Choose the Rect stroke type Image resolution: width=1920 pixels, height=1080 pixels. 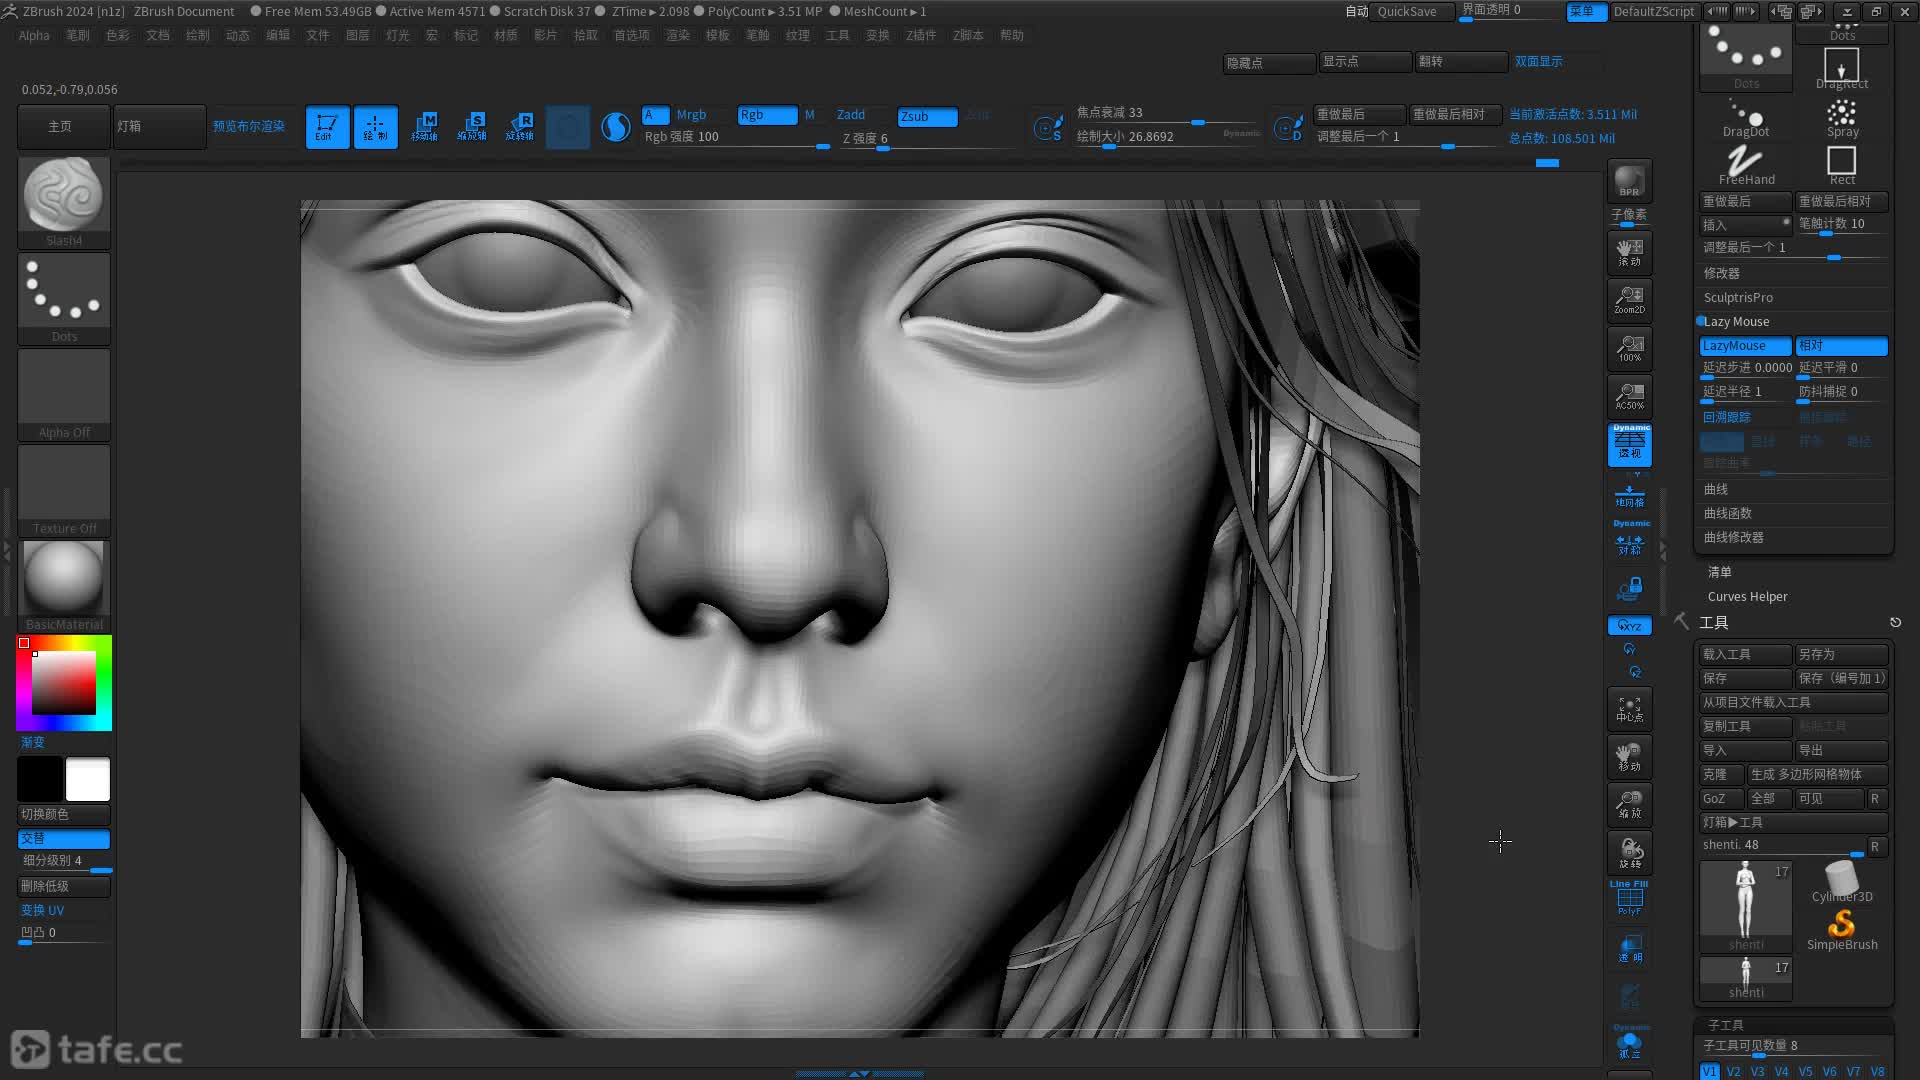coord(1842,165)
